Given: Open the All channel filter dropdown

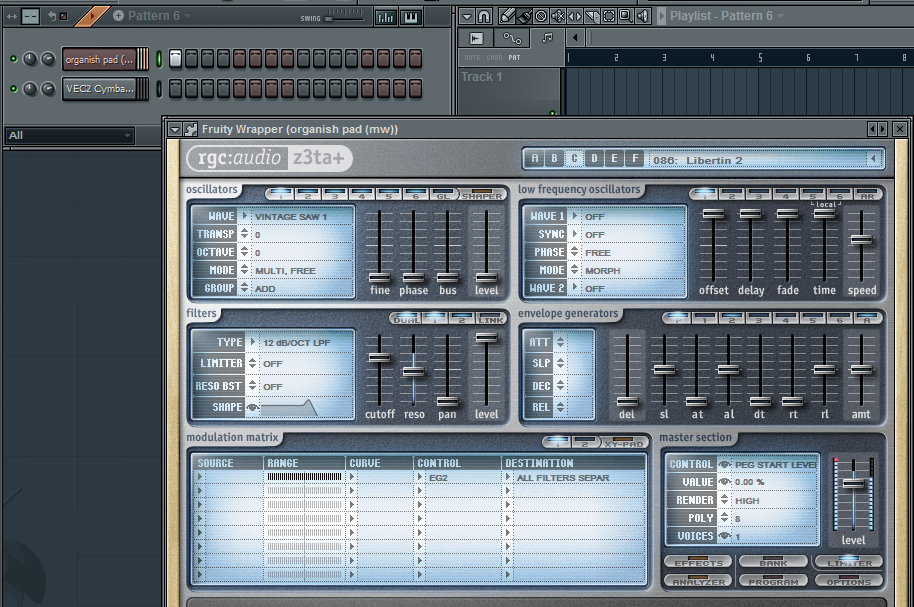Looking at the screenshot, I should click(69, 135).
